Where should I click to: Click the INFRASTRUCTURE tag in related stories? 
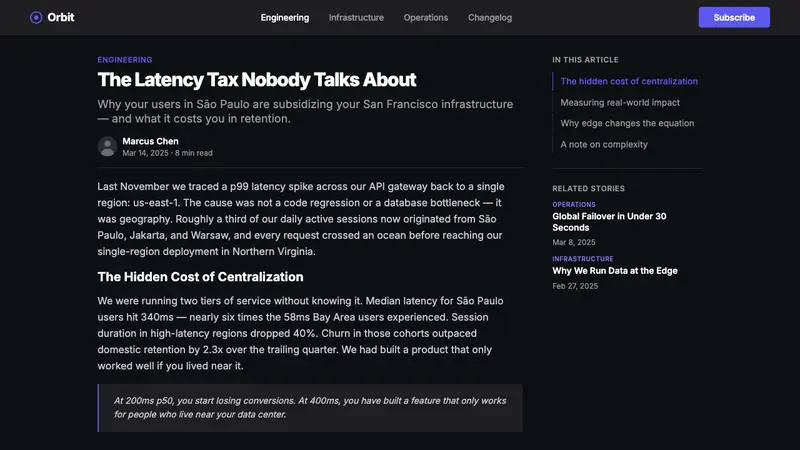point(583,259)
